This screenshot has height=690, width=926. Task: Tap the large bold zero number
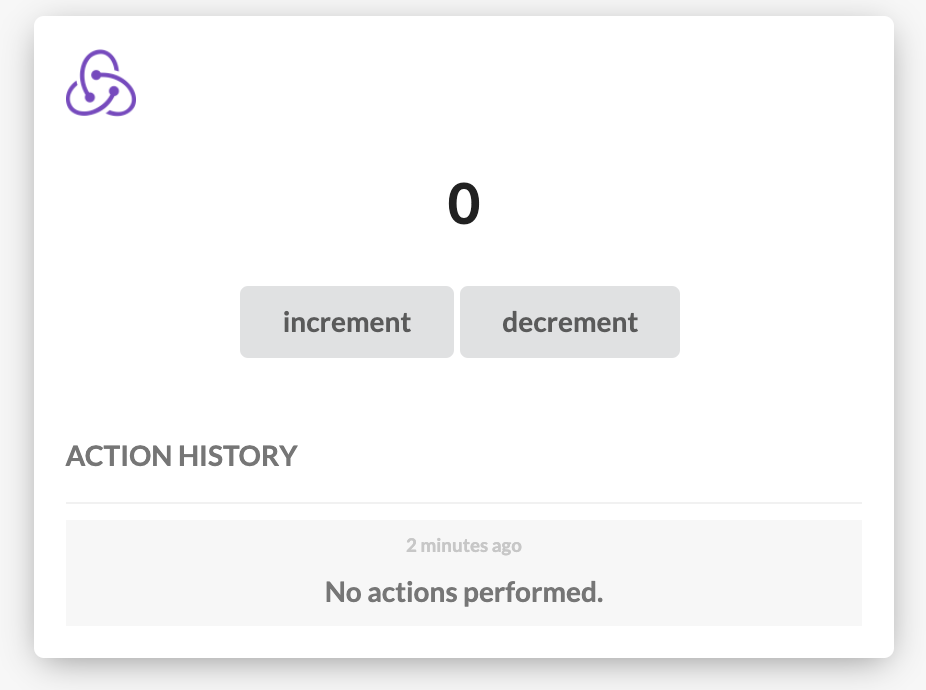pos(464,203)
